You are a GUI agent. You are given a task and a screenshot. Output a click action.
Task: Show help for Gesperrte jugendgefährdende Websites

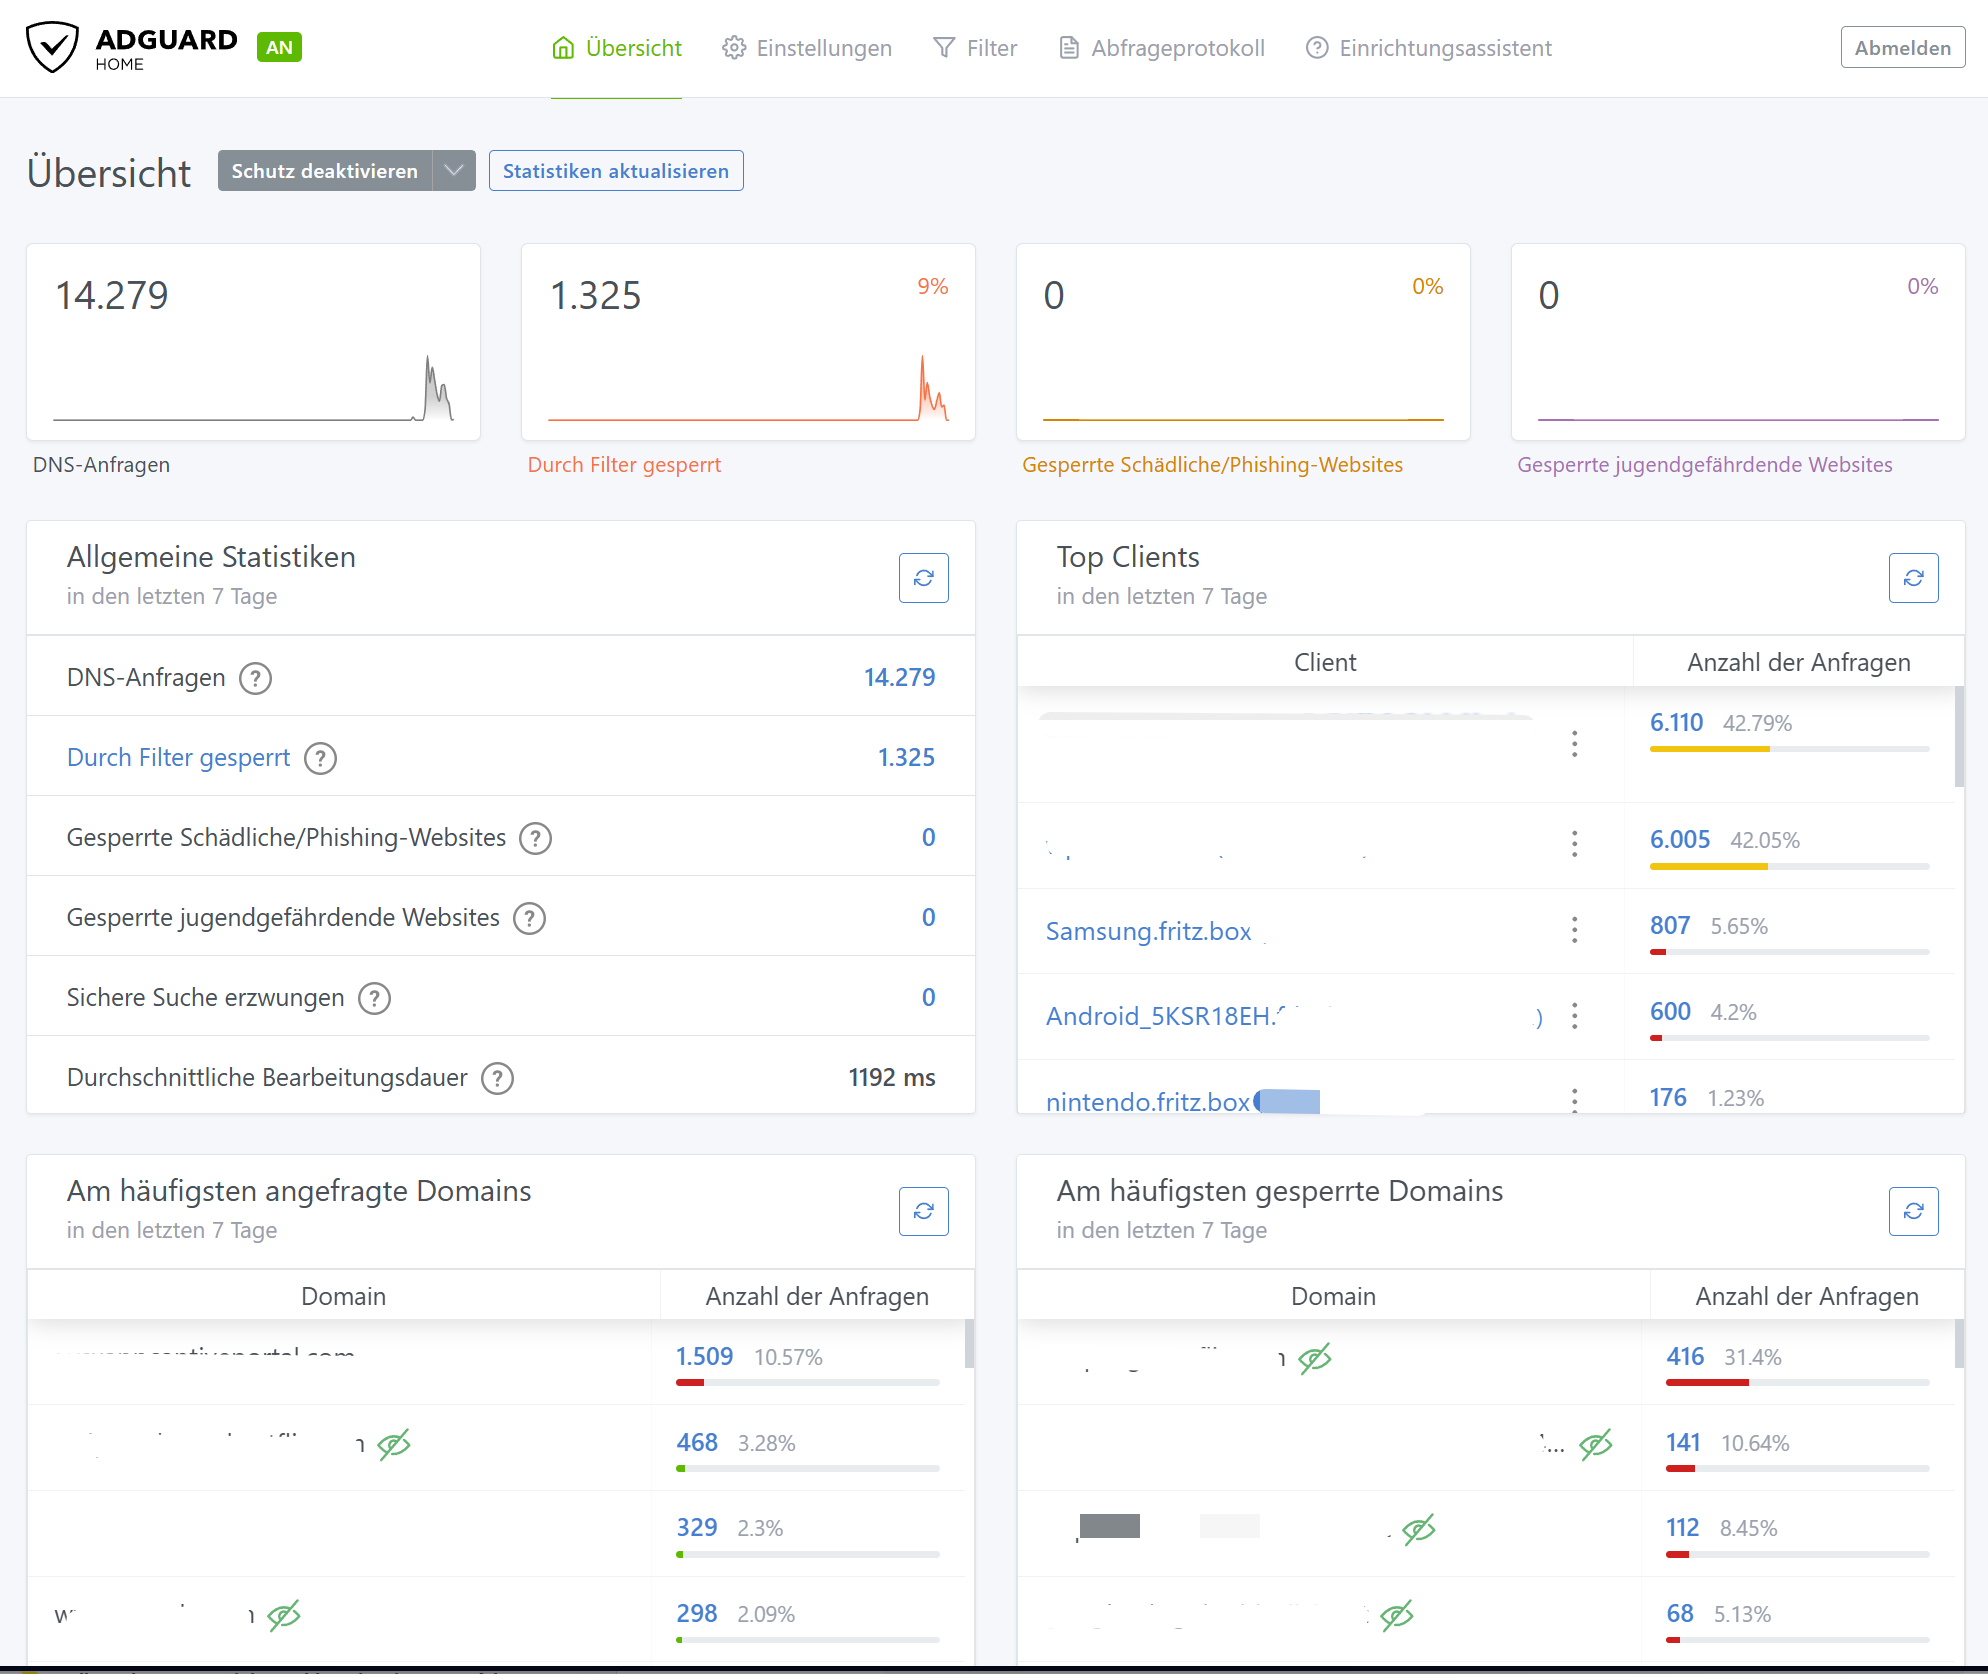coord(529,918)
